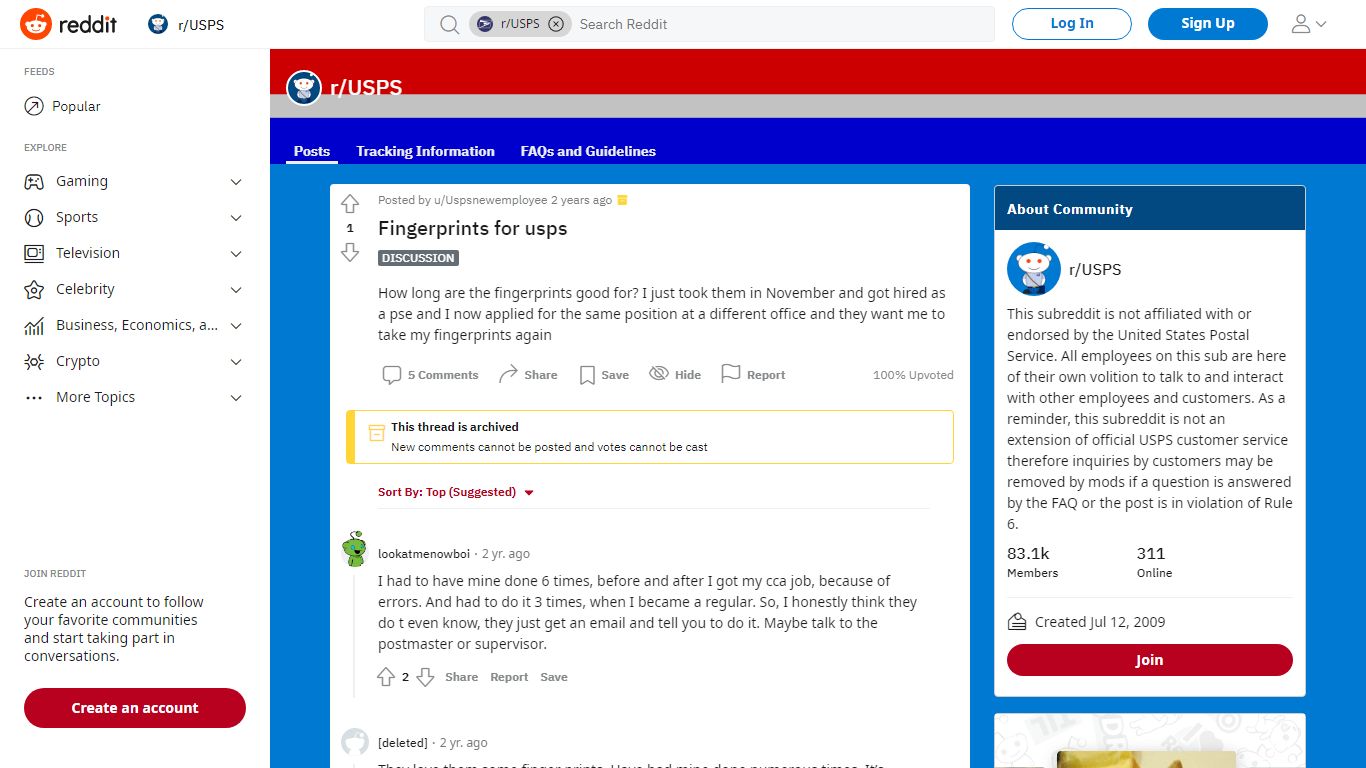Report the post with flag icon
The image size is (1366, 768).
(753, 375)
